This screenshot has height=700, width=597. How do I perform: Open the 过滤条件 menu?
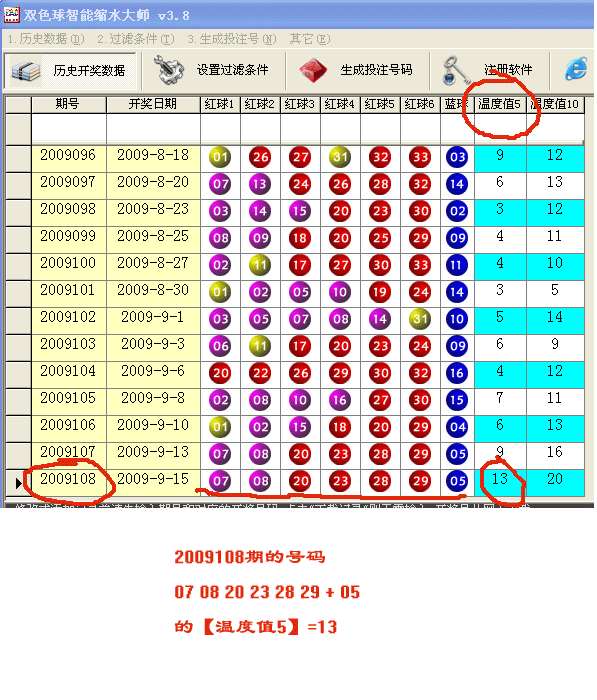pos(136,39)
